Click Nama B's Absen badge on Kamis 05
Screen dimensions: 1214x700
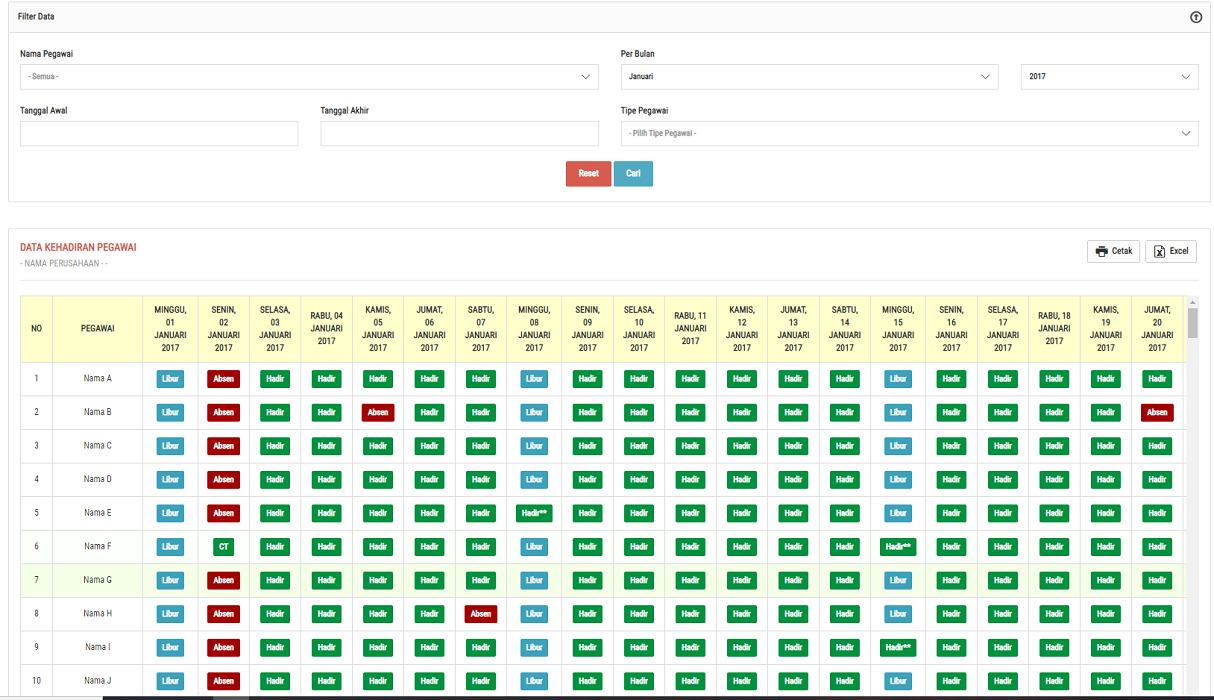(377, 412)
